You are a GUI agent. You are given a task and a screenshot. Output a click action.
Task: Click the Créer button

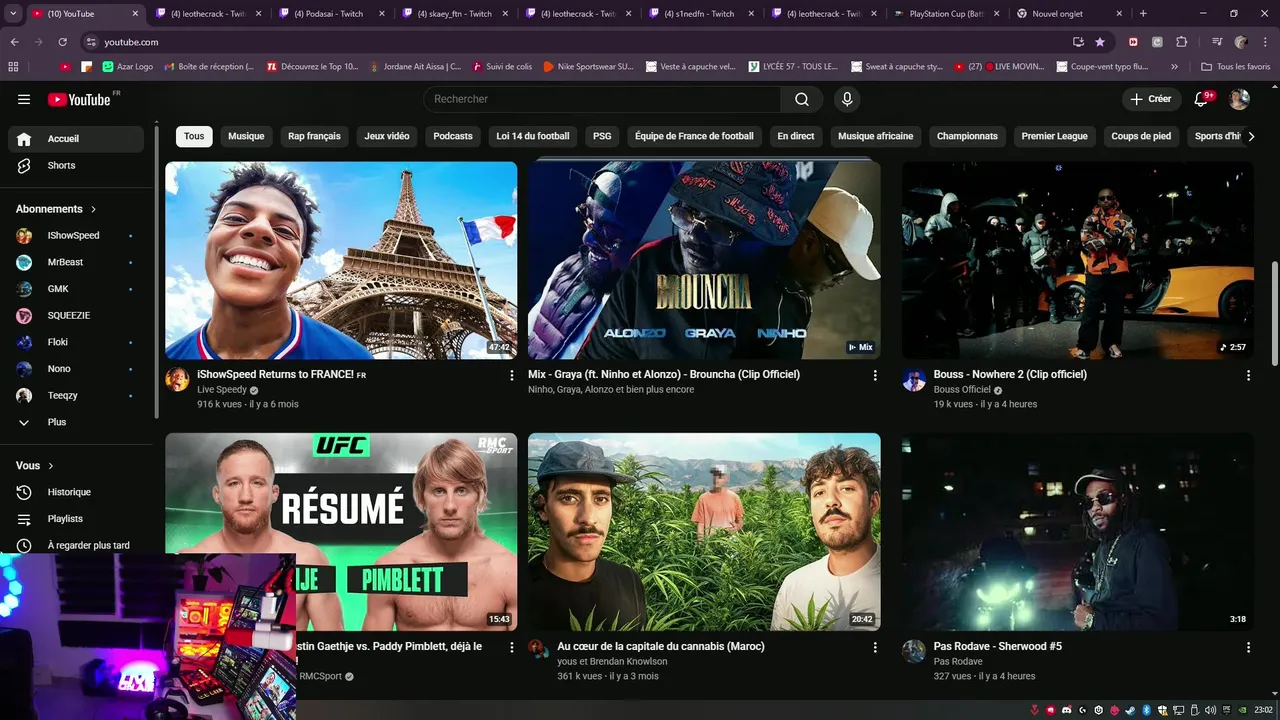[1150, 99]
